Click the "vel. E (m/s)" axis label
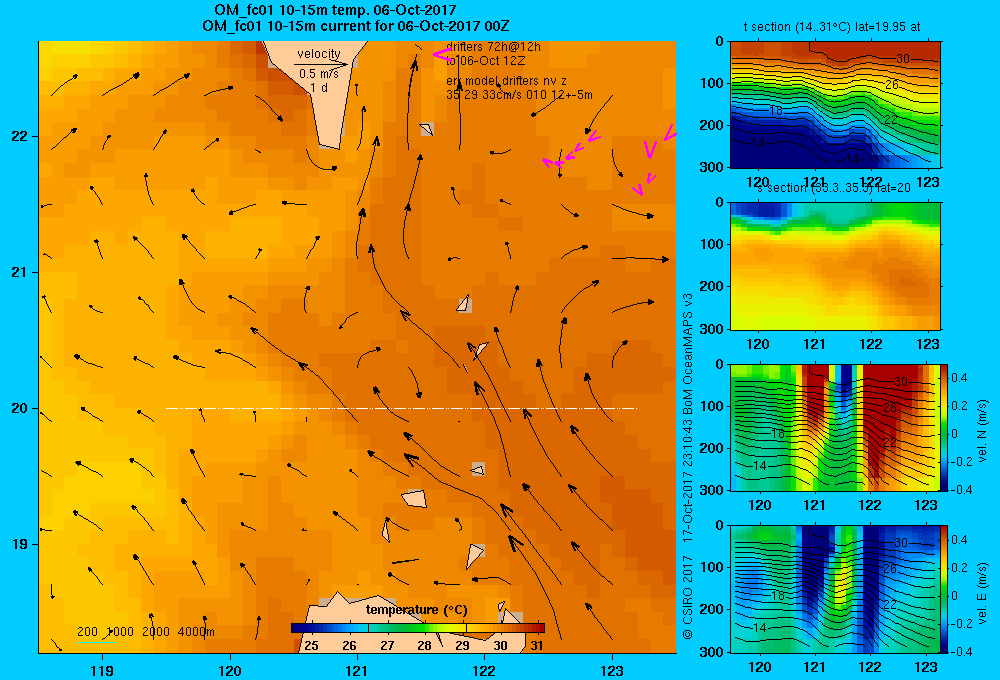This screenshot has width=1000, height=680. coord(983,593)
